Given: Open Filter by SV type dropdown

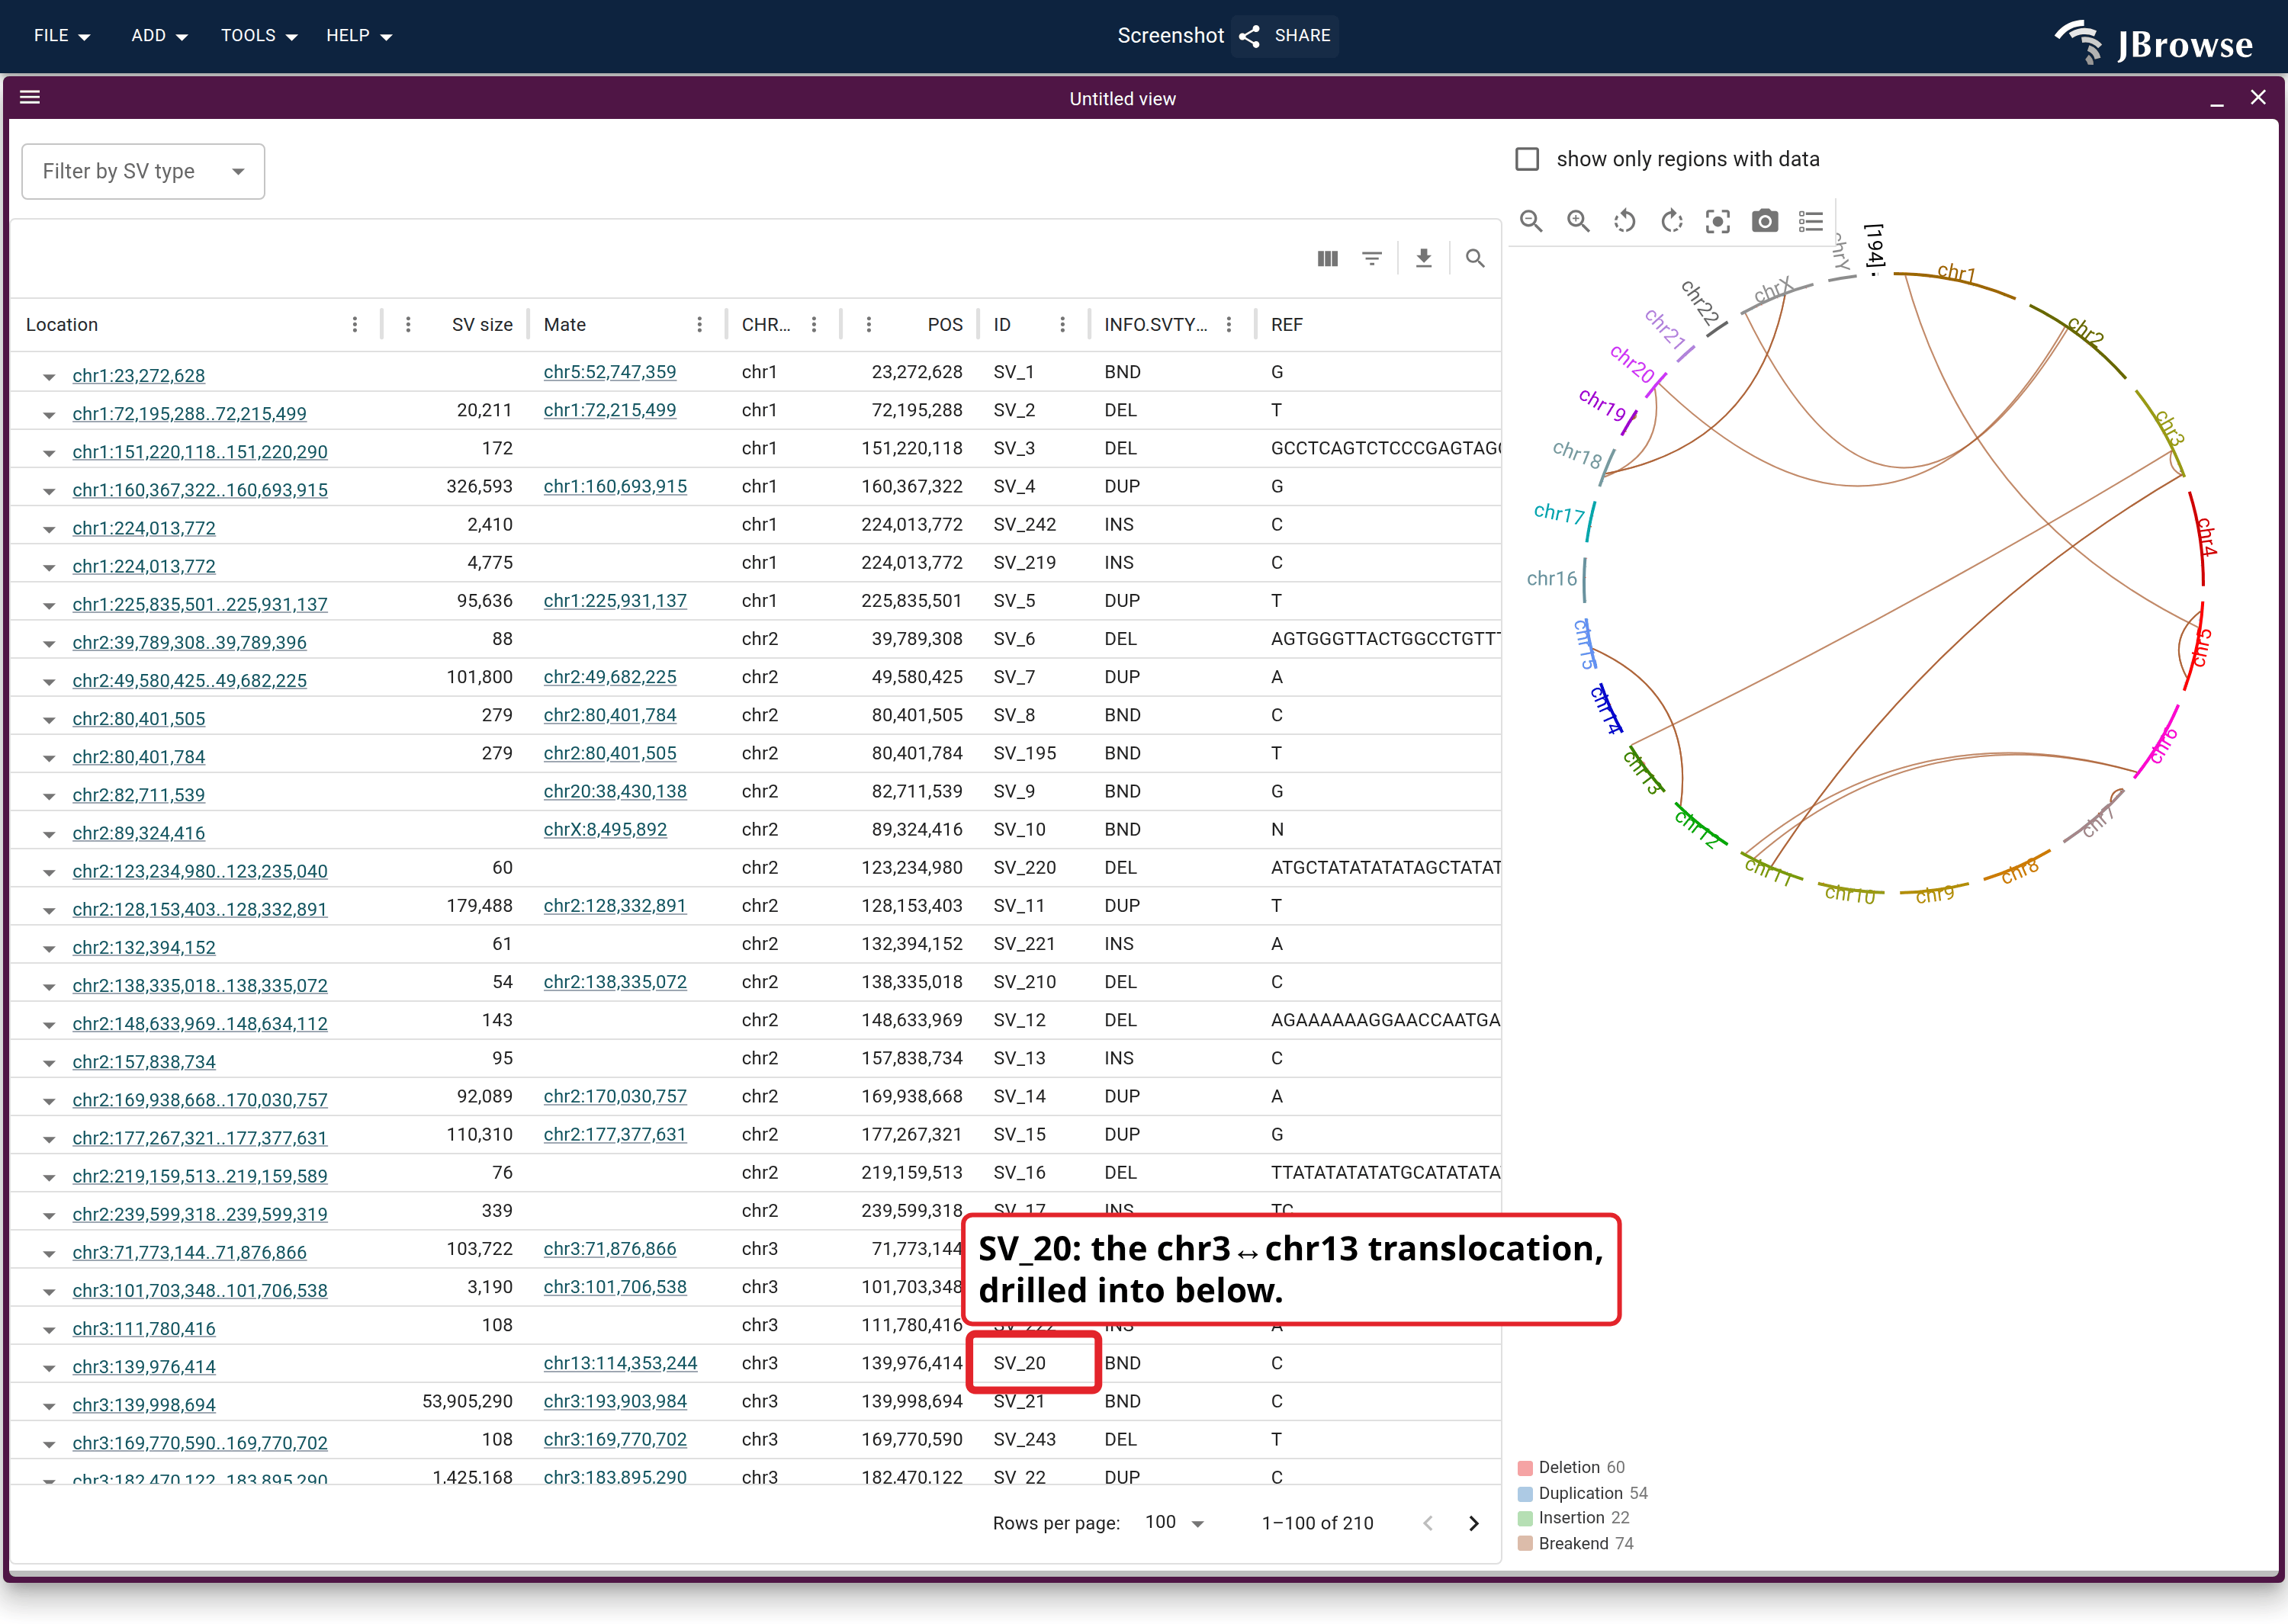Looking at the screenshot, I should click(143, 172).
